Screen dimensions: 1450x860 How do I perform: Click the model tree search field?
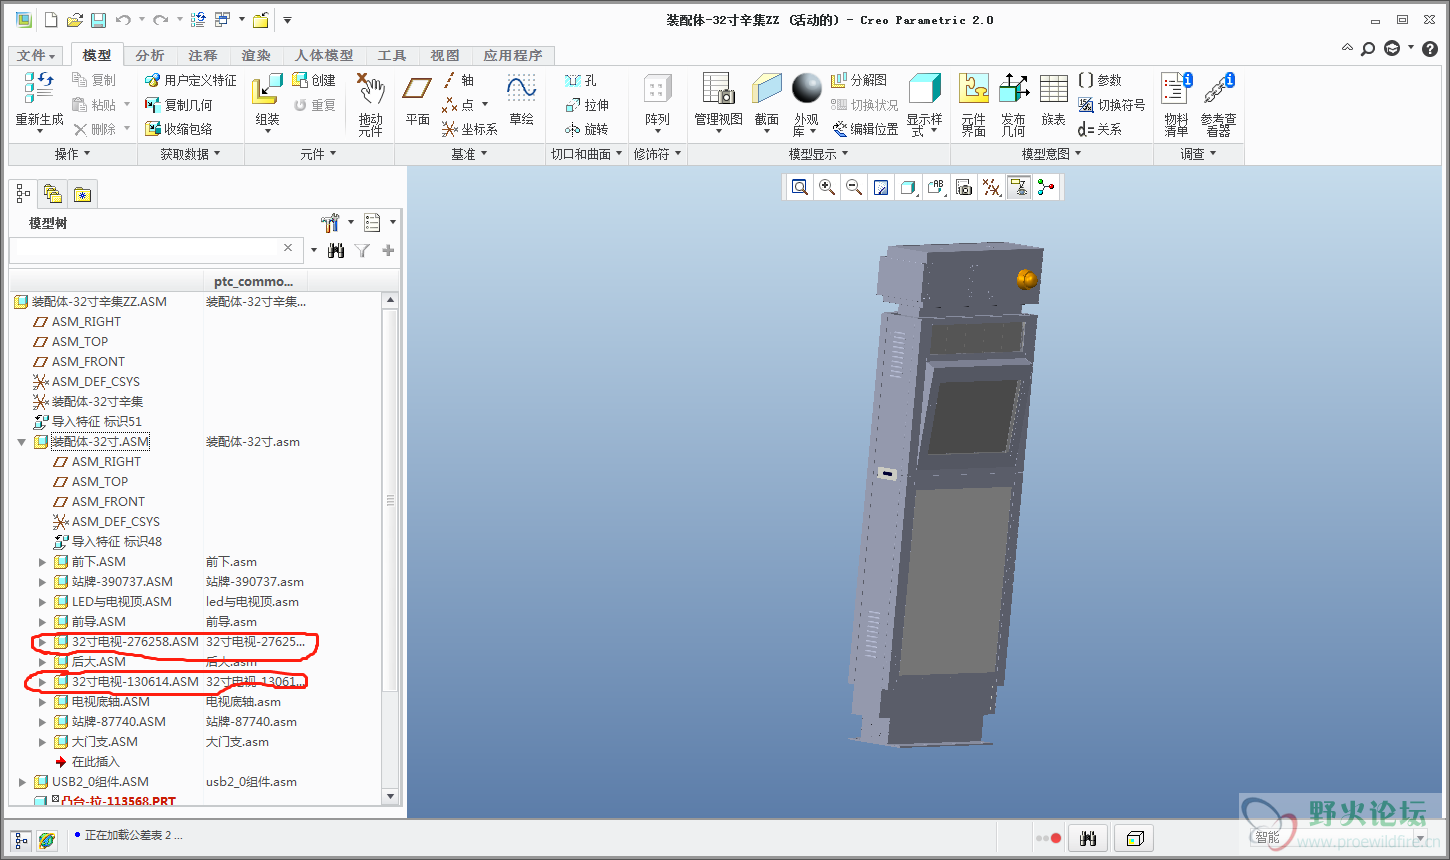(155, 249)
